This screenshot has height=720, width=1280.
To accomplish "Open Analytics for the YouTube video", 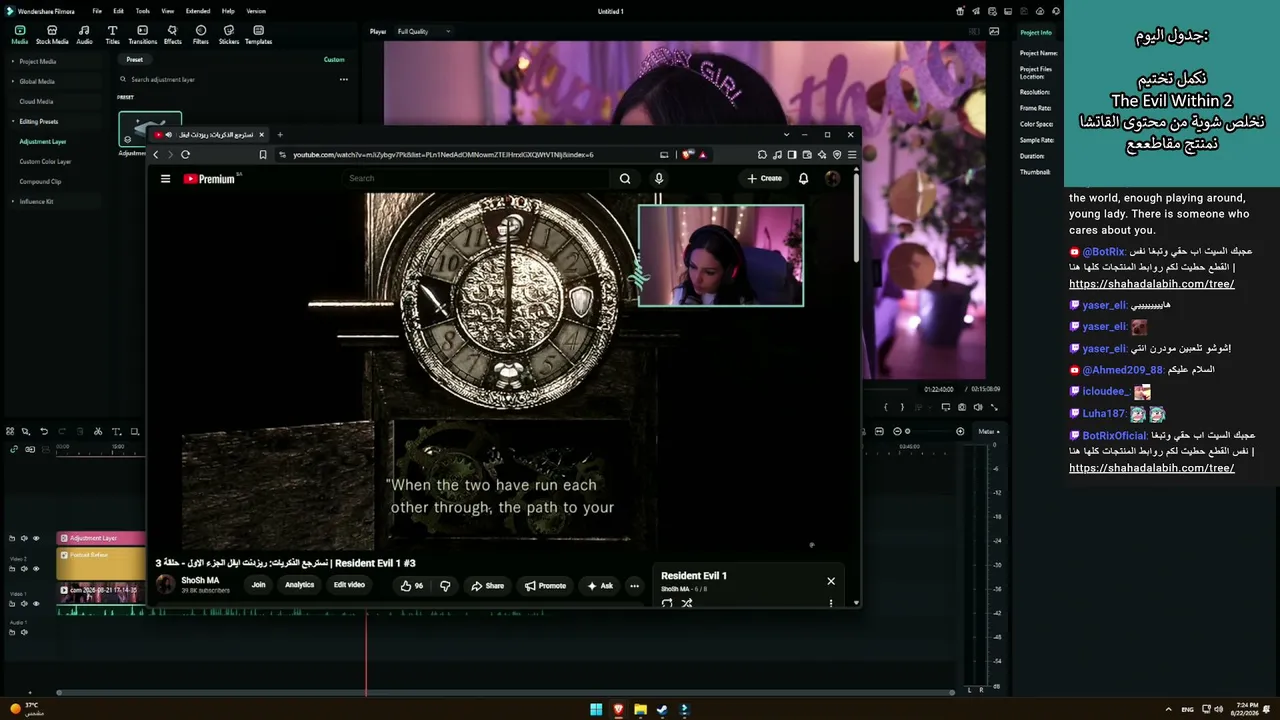I will 299,585.
